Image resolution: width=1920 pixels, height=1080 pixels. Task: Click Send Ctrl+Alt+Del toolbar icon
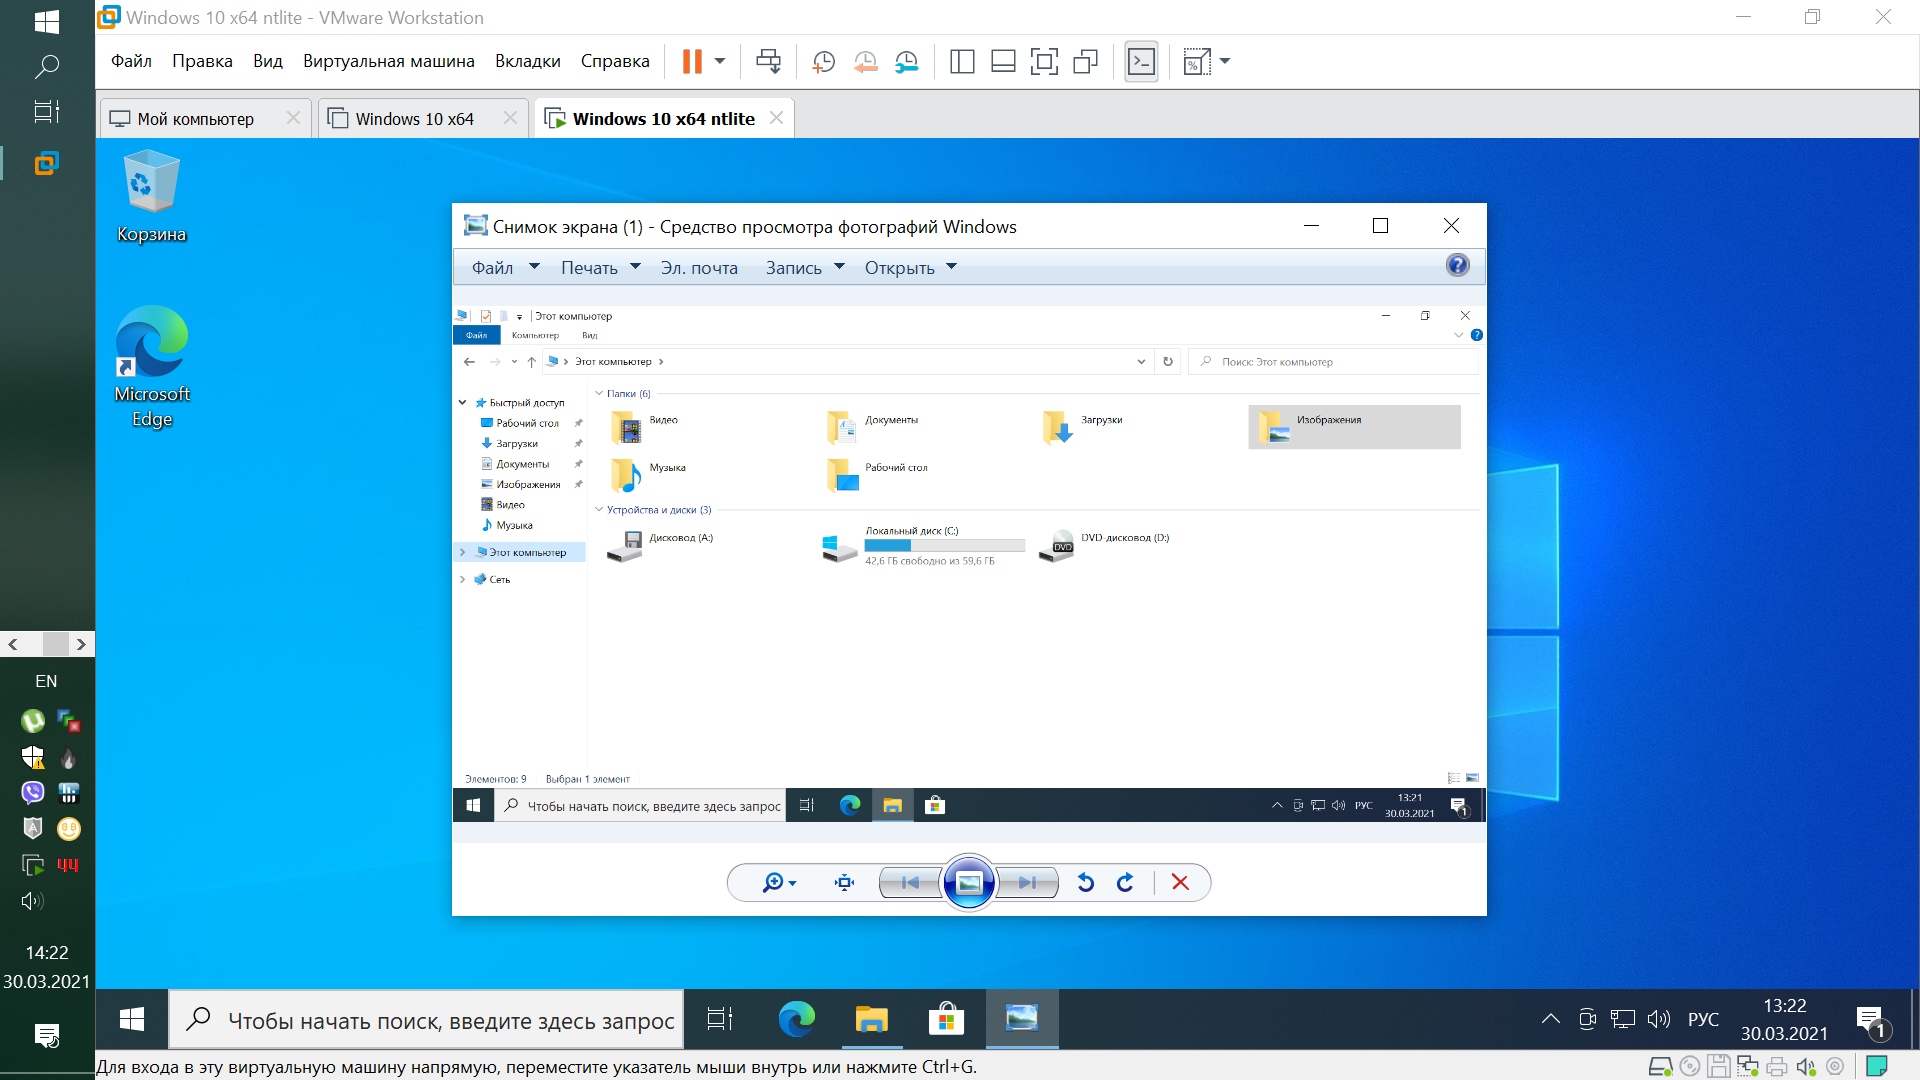click(768, 62)
